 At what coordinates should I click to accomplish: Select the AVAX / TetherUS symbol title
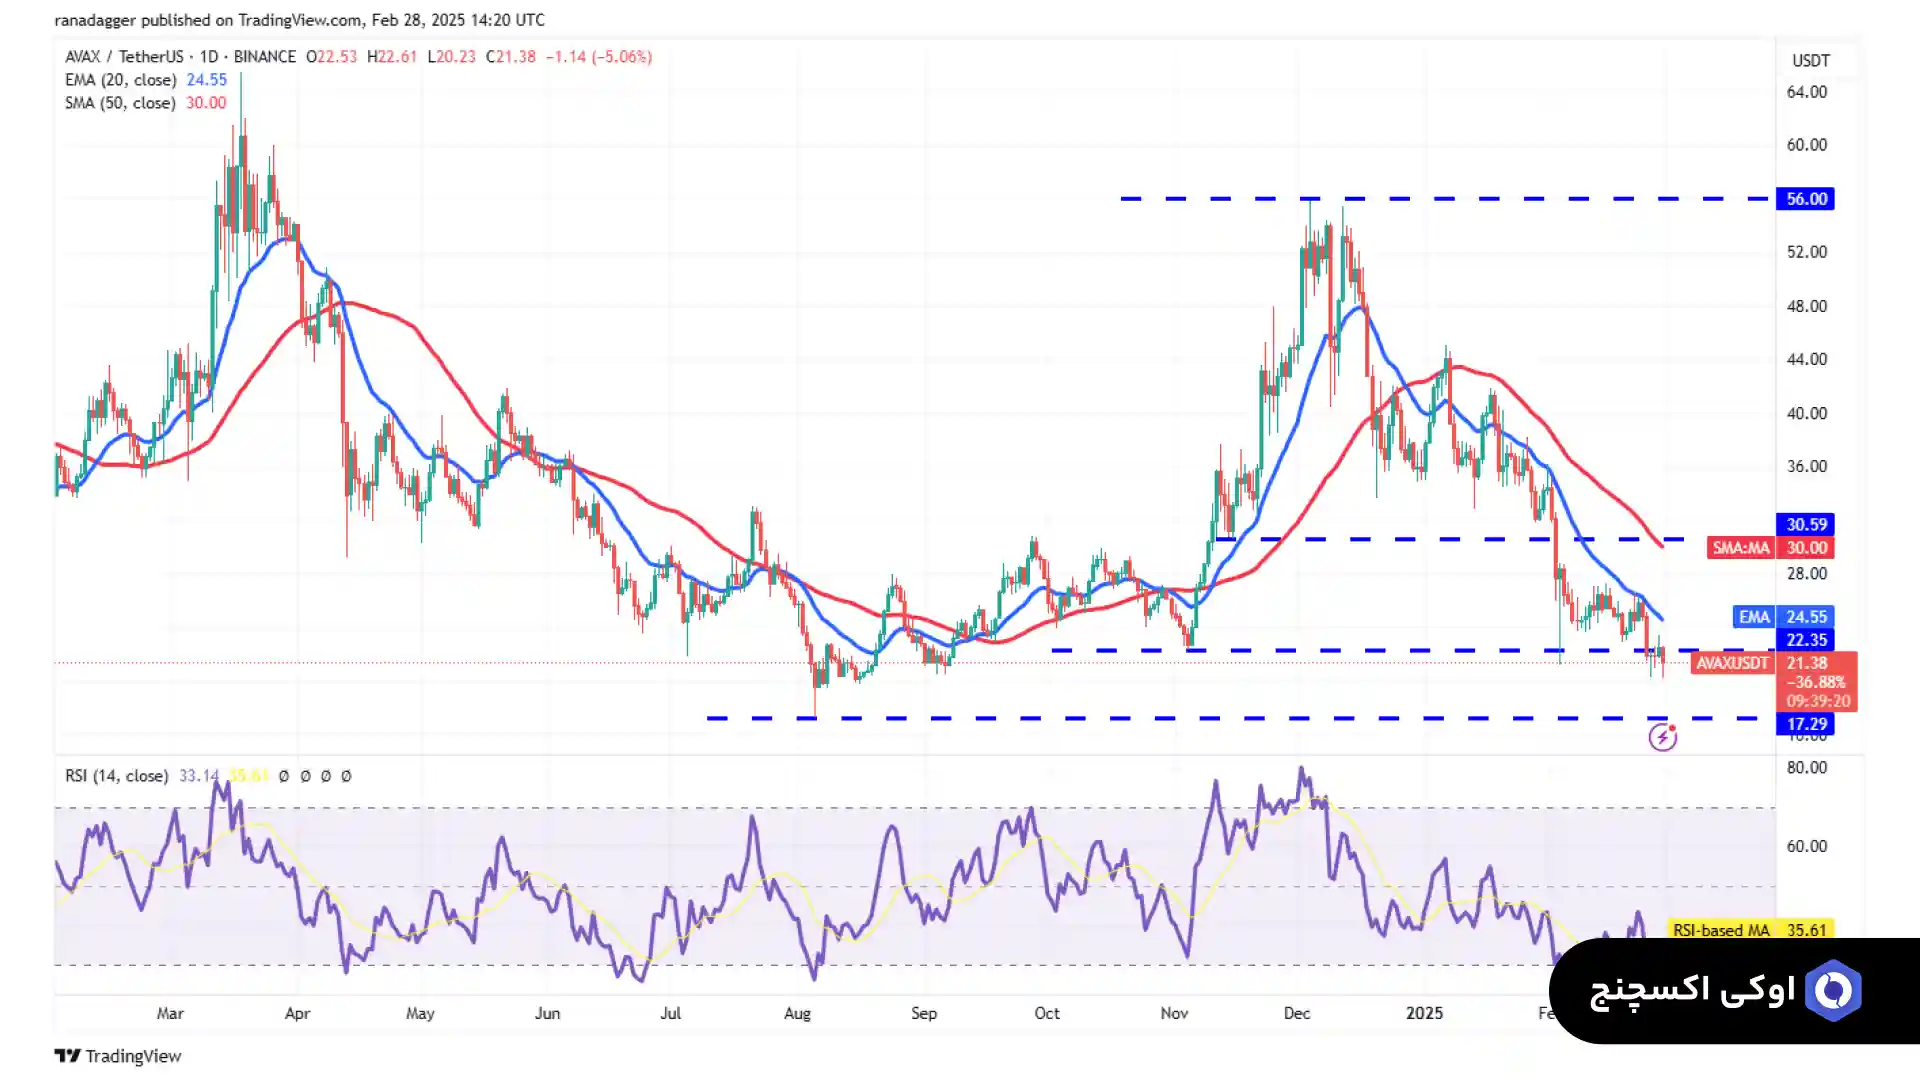pos(180,57)
